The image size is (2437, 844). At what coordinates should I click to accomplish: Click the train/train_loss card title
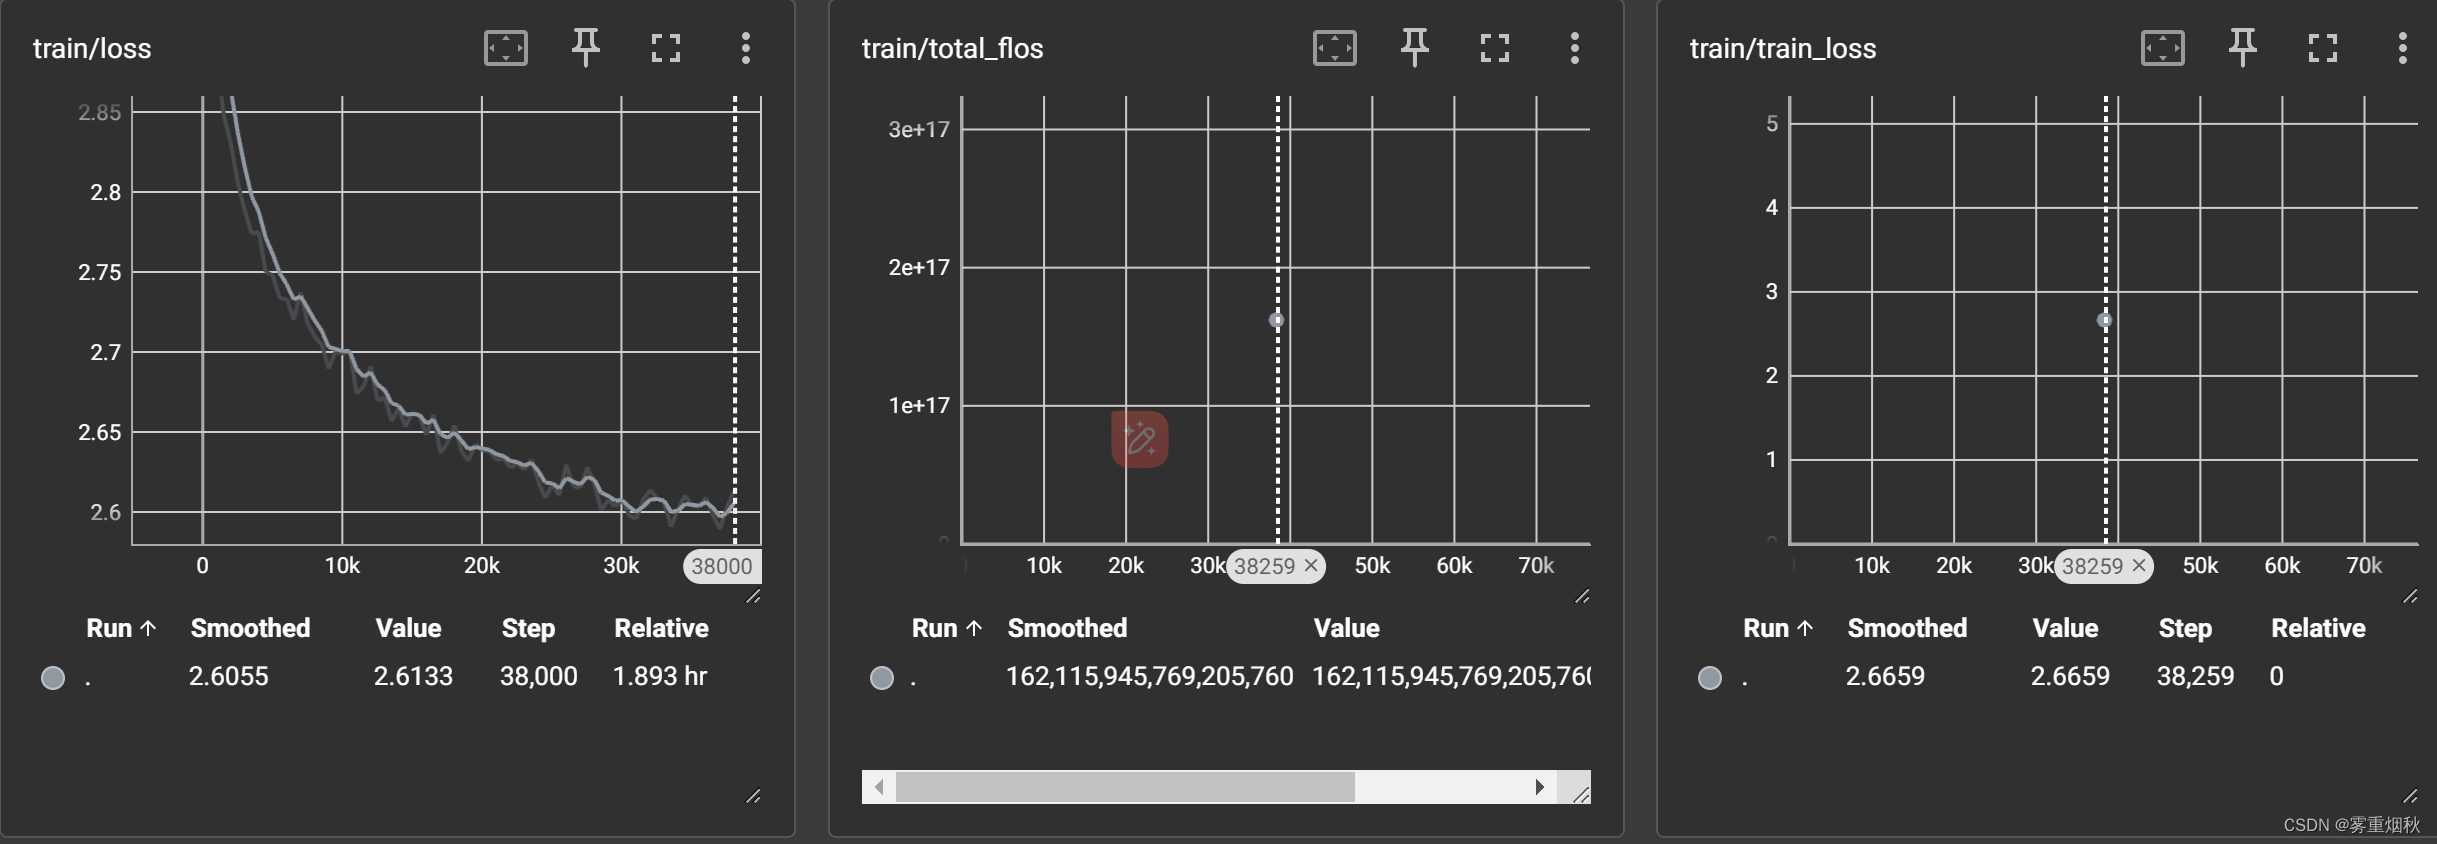click(x=1783, y=48)
